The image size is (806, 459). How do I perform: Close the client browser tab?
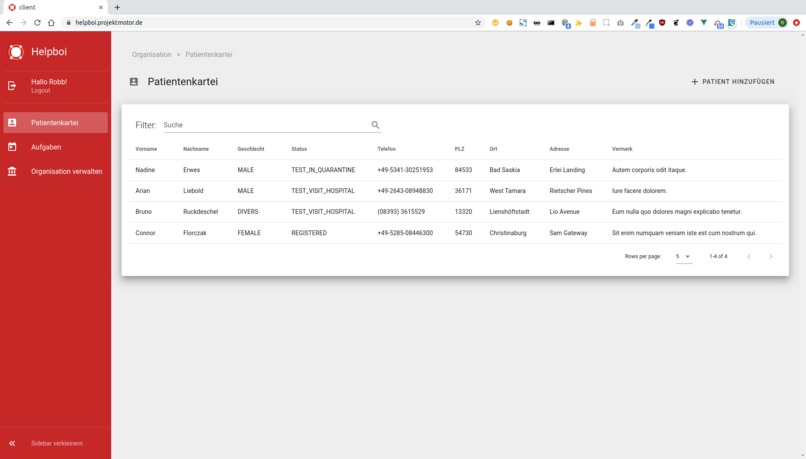(x=101, y=7)
